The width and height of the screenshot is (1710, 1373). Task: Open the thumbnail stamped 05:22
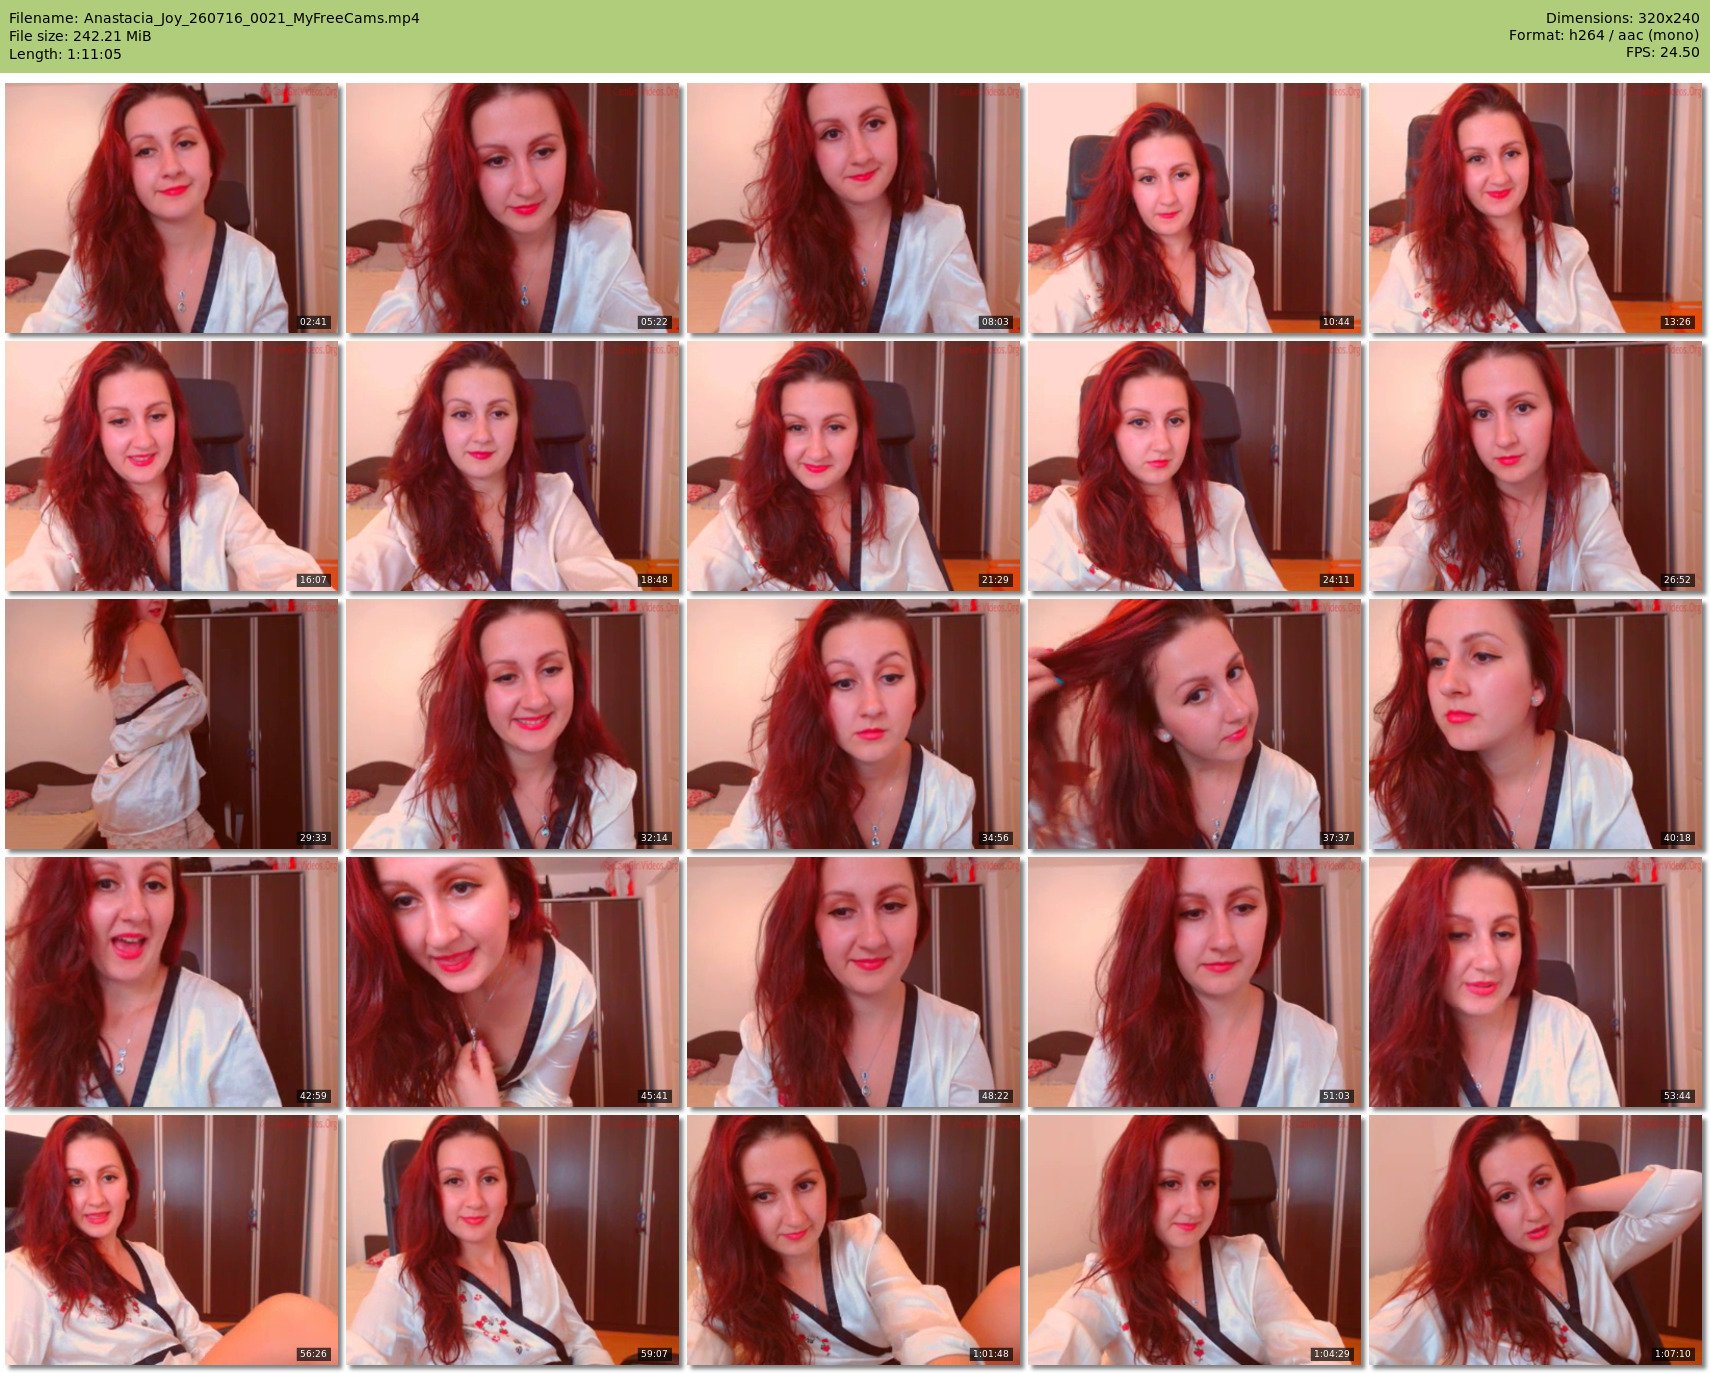(513, 208)
